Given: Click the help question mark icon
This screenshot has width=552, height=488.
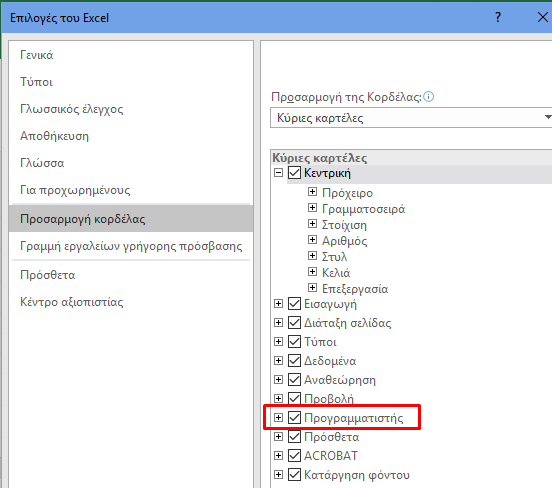Looking at the screenshot, I should point(497,17).
